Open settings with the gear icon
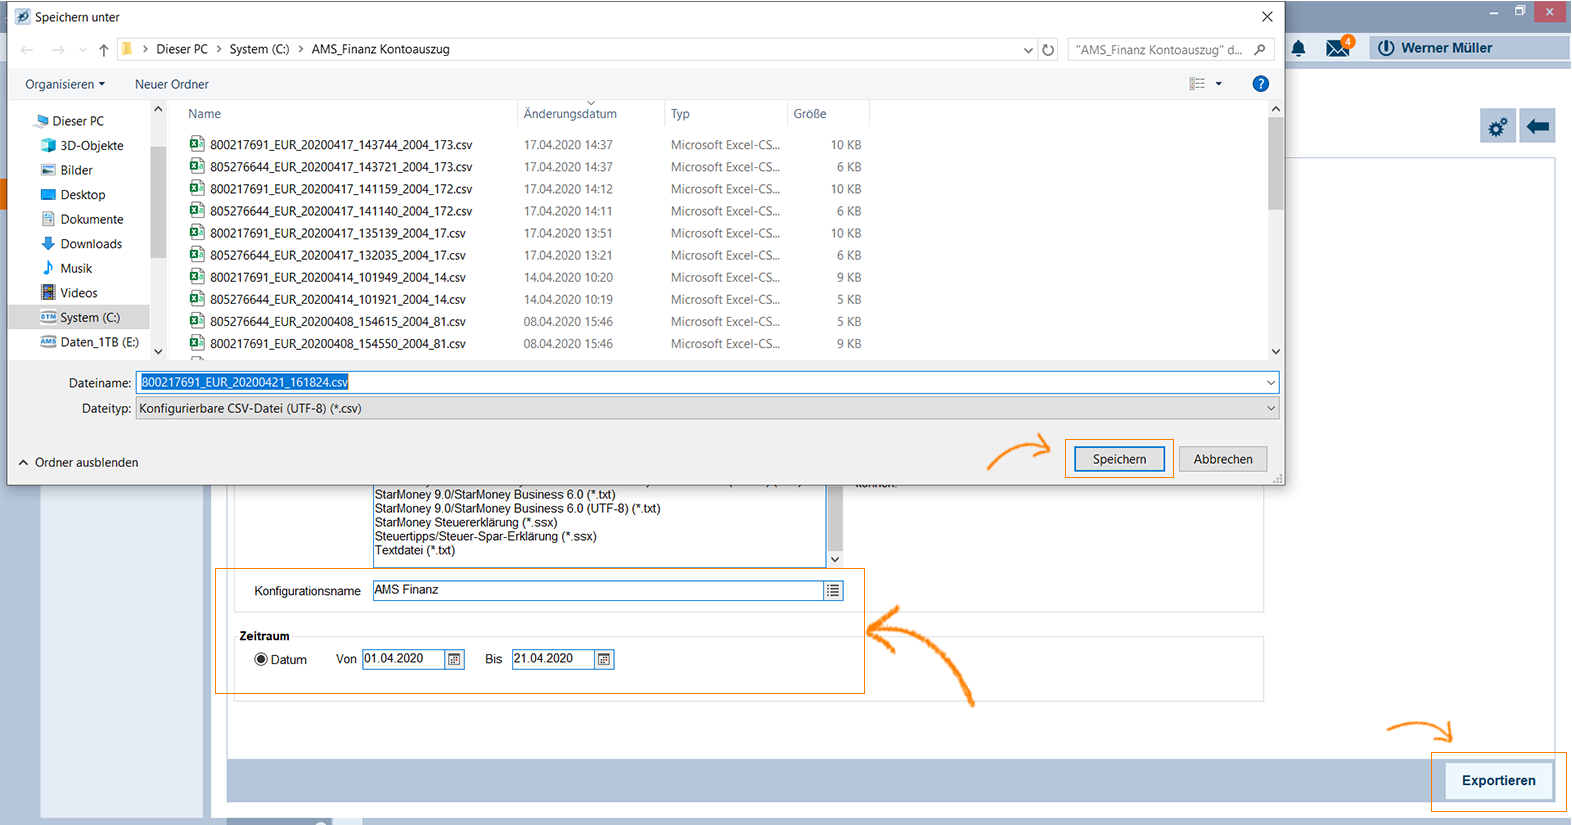The height and width of the screenshot is (825, 1572). pyautogui.click(x=1497, y=127)
